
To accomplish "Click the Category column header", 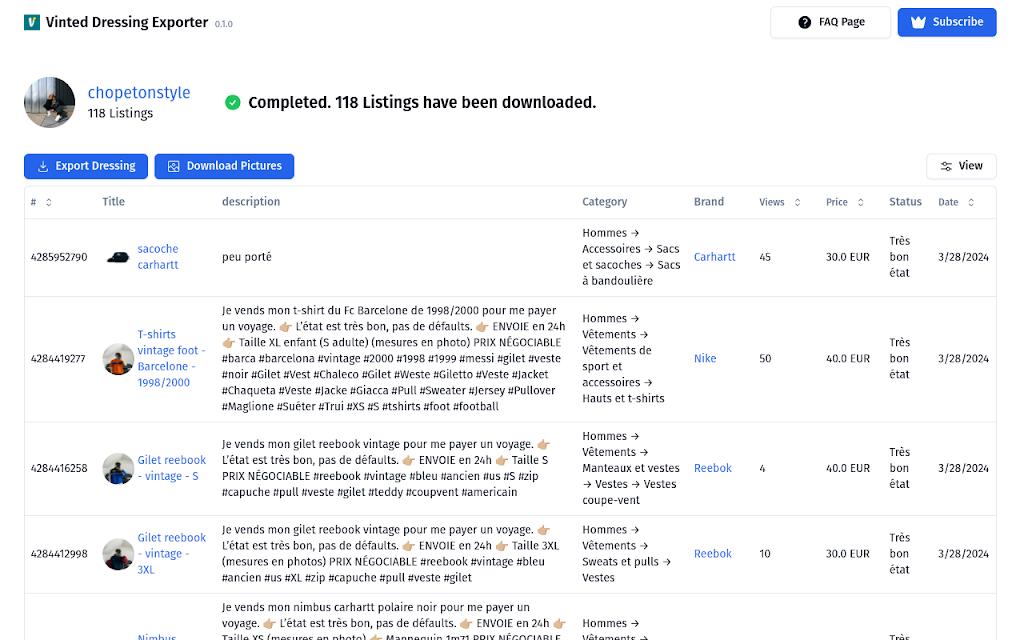I will (605, 202).
